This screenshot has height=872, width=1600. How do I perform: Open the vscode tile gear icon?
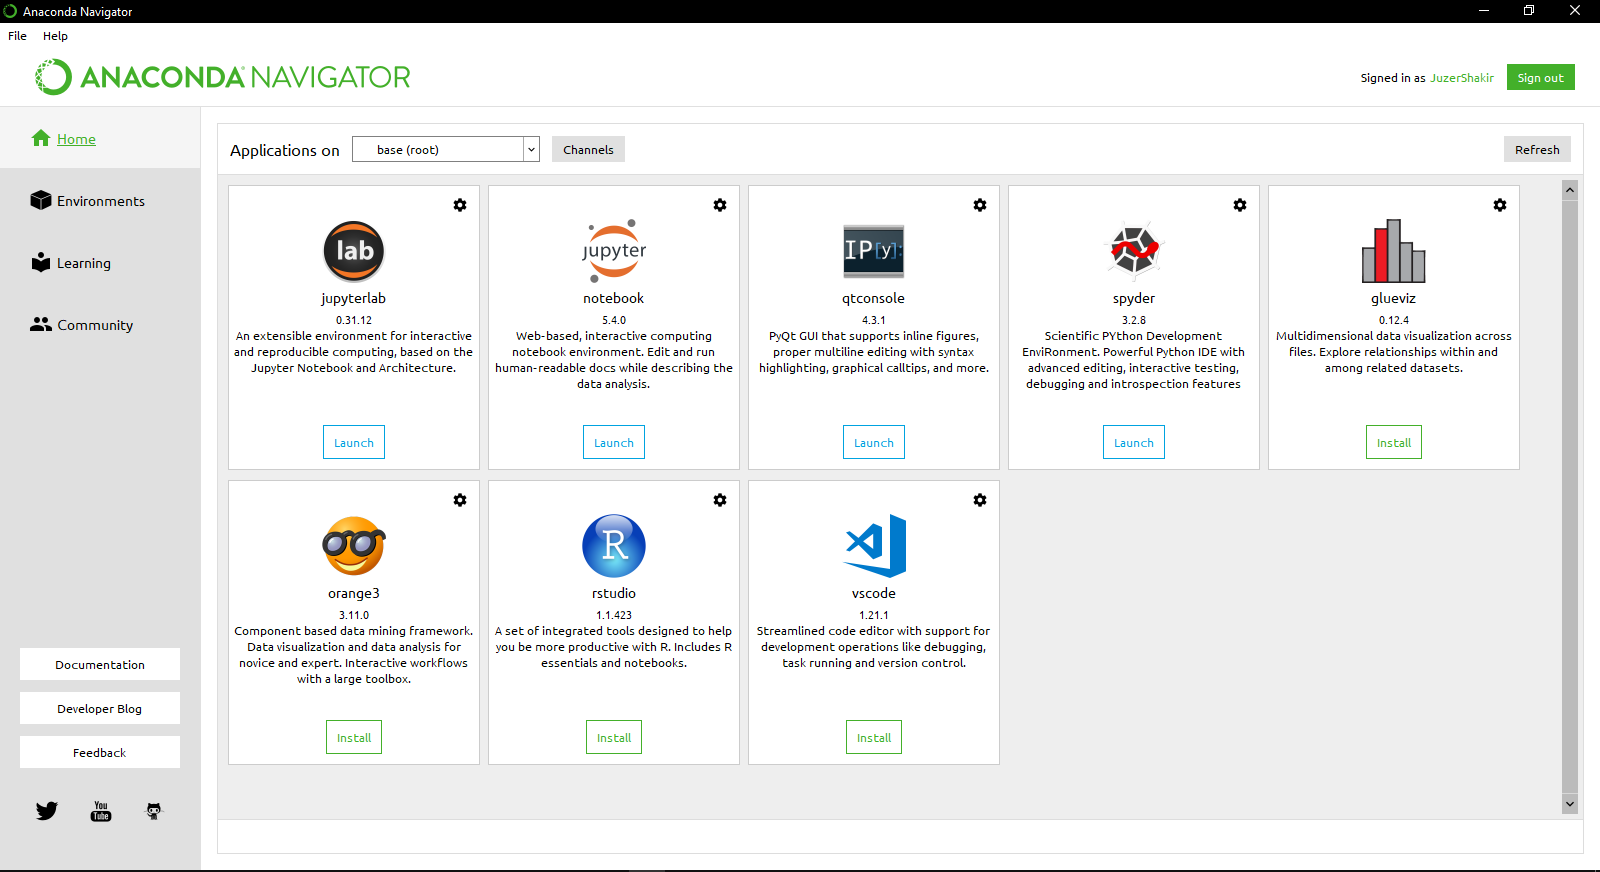(x=980, y=500)
